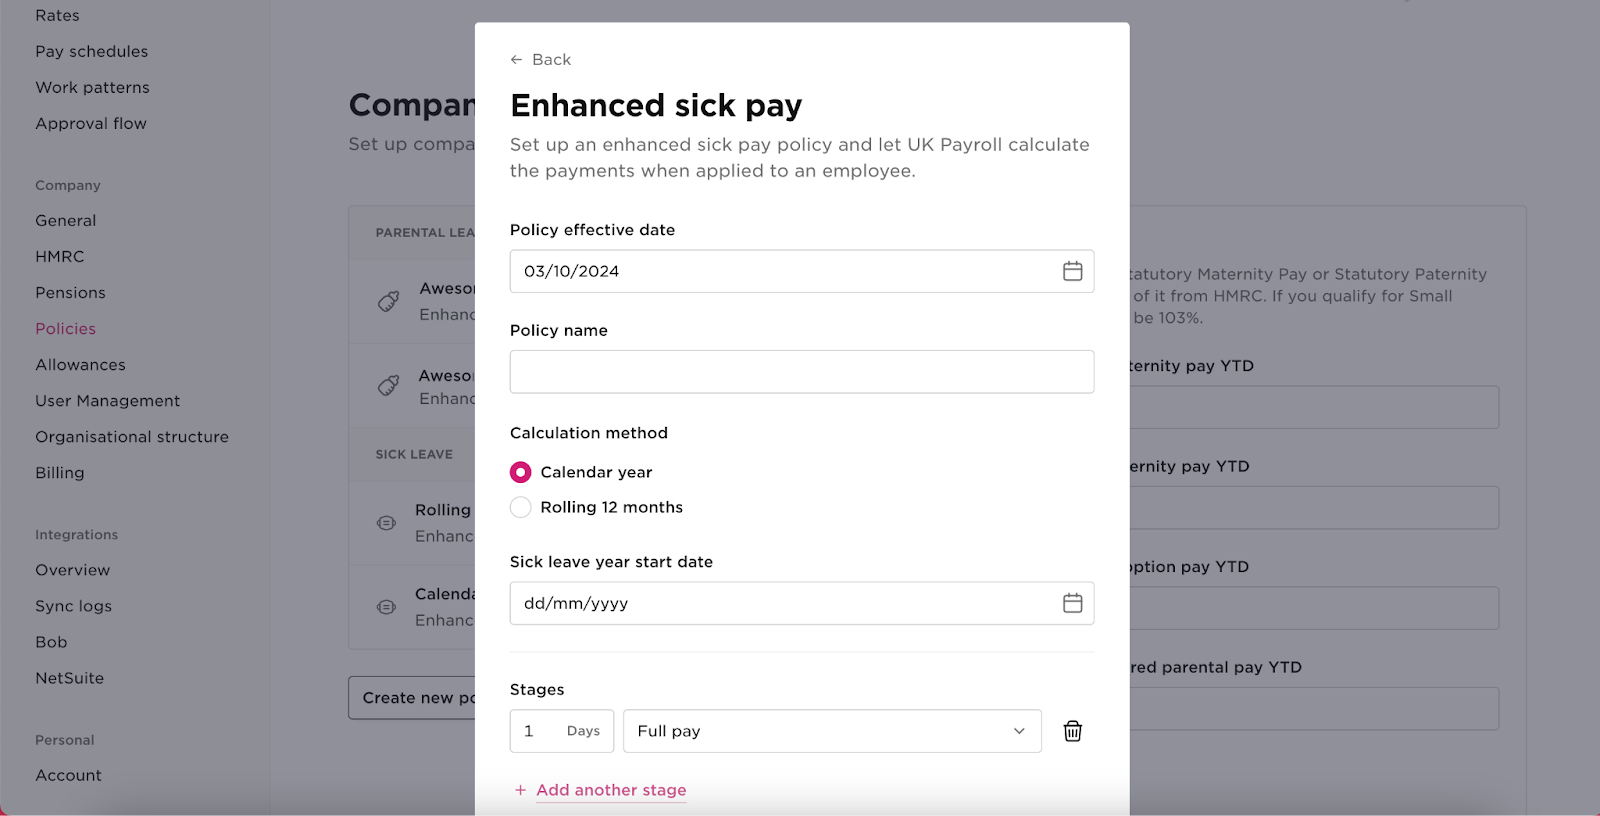Image resolution: width=1600 pixels, height=816 pixels.
Task: Click the sick face icon on the Calendar policy
Action: point(385,607)
